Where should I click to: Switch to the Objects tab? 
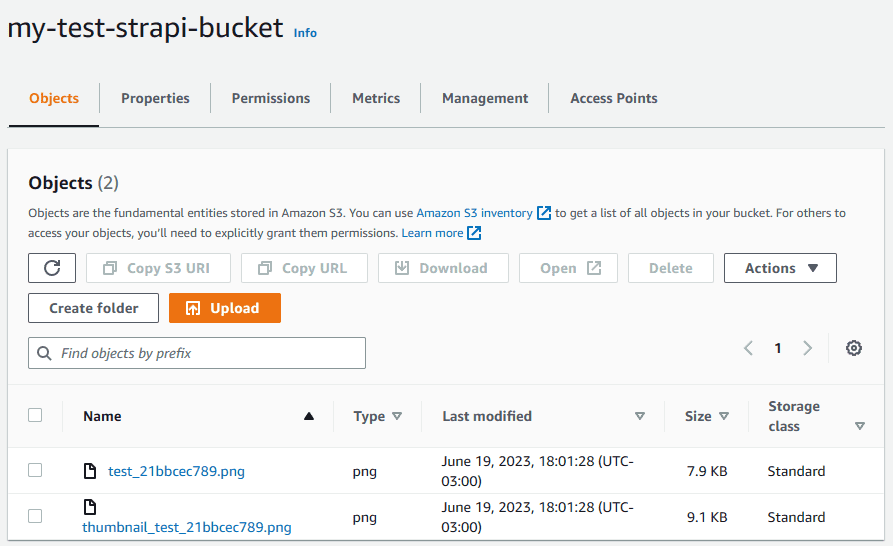[54, 98]
